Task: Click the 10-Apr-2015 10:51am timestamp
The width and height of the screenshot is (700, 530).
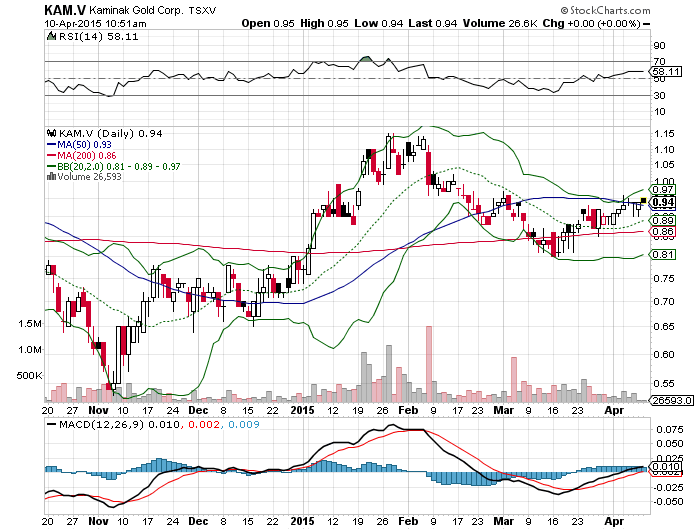Action: pyautogui.click(x=95, y=24)
